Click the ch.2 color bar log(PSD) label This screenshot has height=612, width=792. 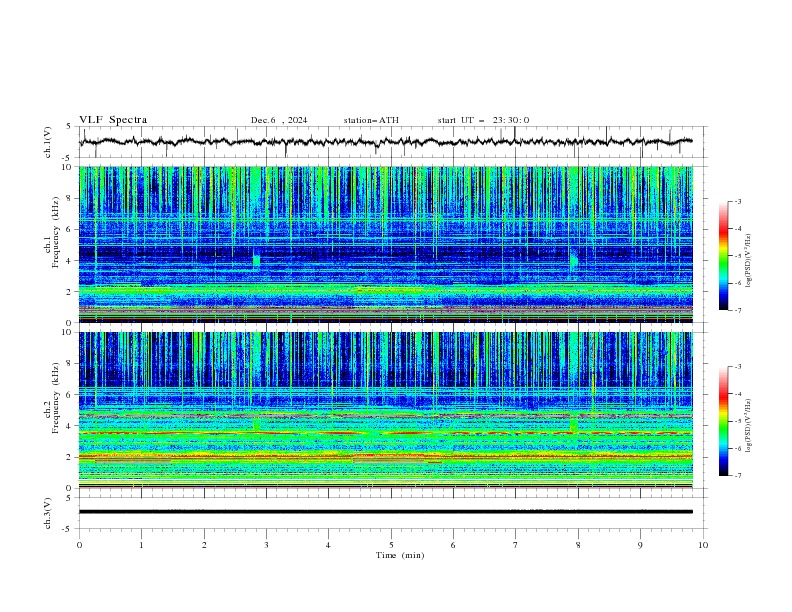[749, 425]
